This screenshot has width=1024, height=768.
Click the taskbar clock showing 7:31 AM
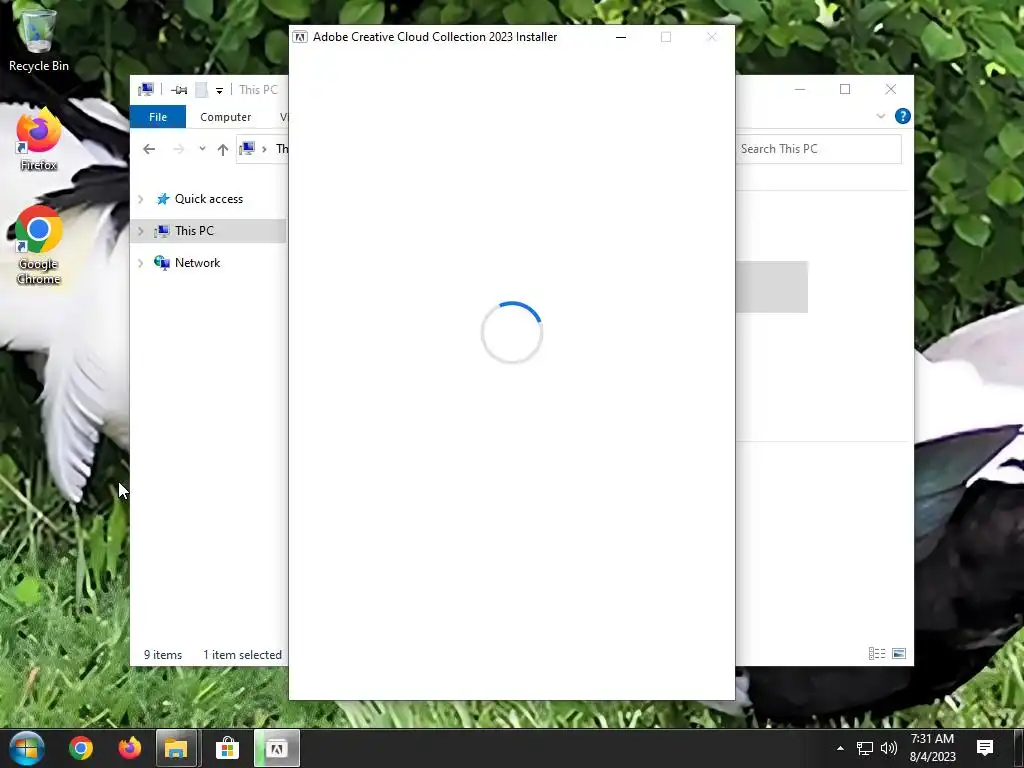[932, 748]
